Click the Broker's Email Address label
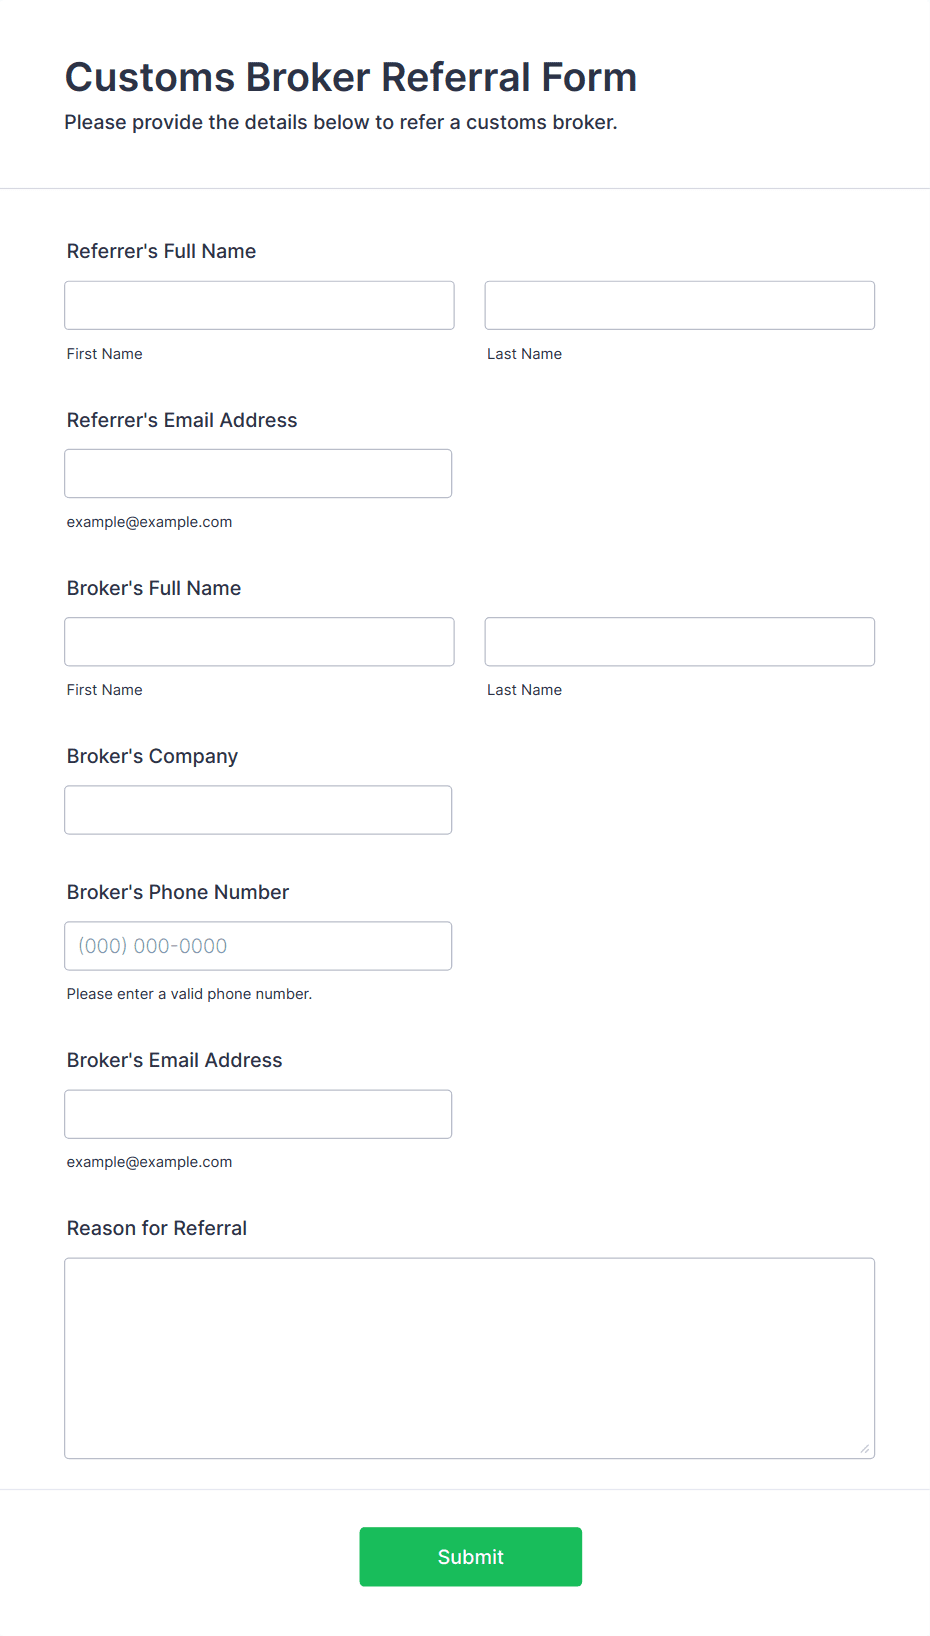The height and width of the screenshot is (1636, 930). pos(175,1060)
